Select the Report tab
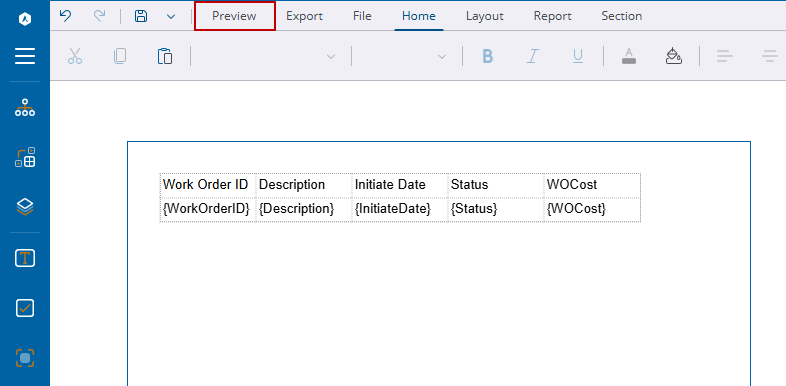This screenshot has width=786, height=386. tap(552, 16)
